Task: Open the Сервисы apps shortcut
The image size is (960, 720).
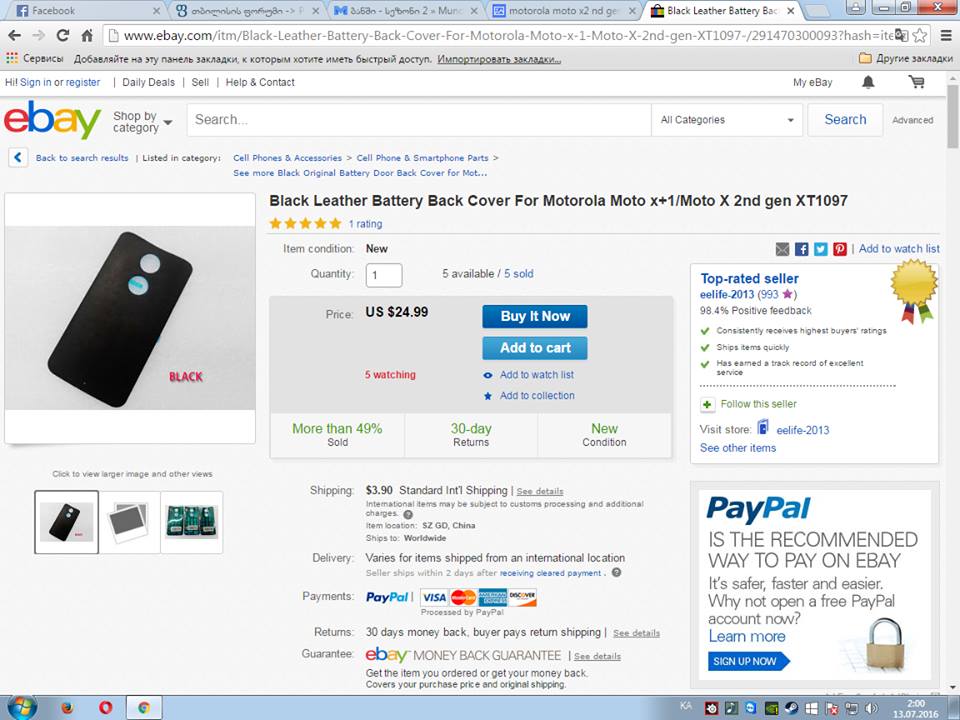Action: point(34,59)
